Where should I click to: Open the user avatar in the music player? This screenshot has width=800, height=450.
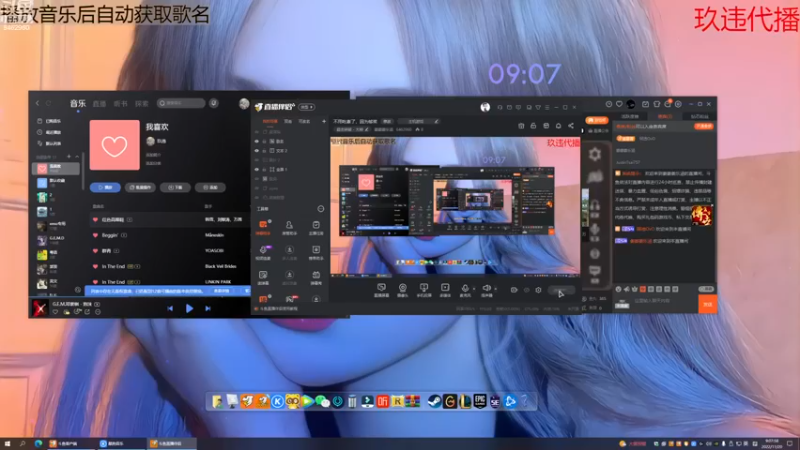[x=244, y=104]
